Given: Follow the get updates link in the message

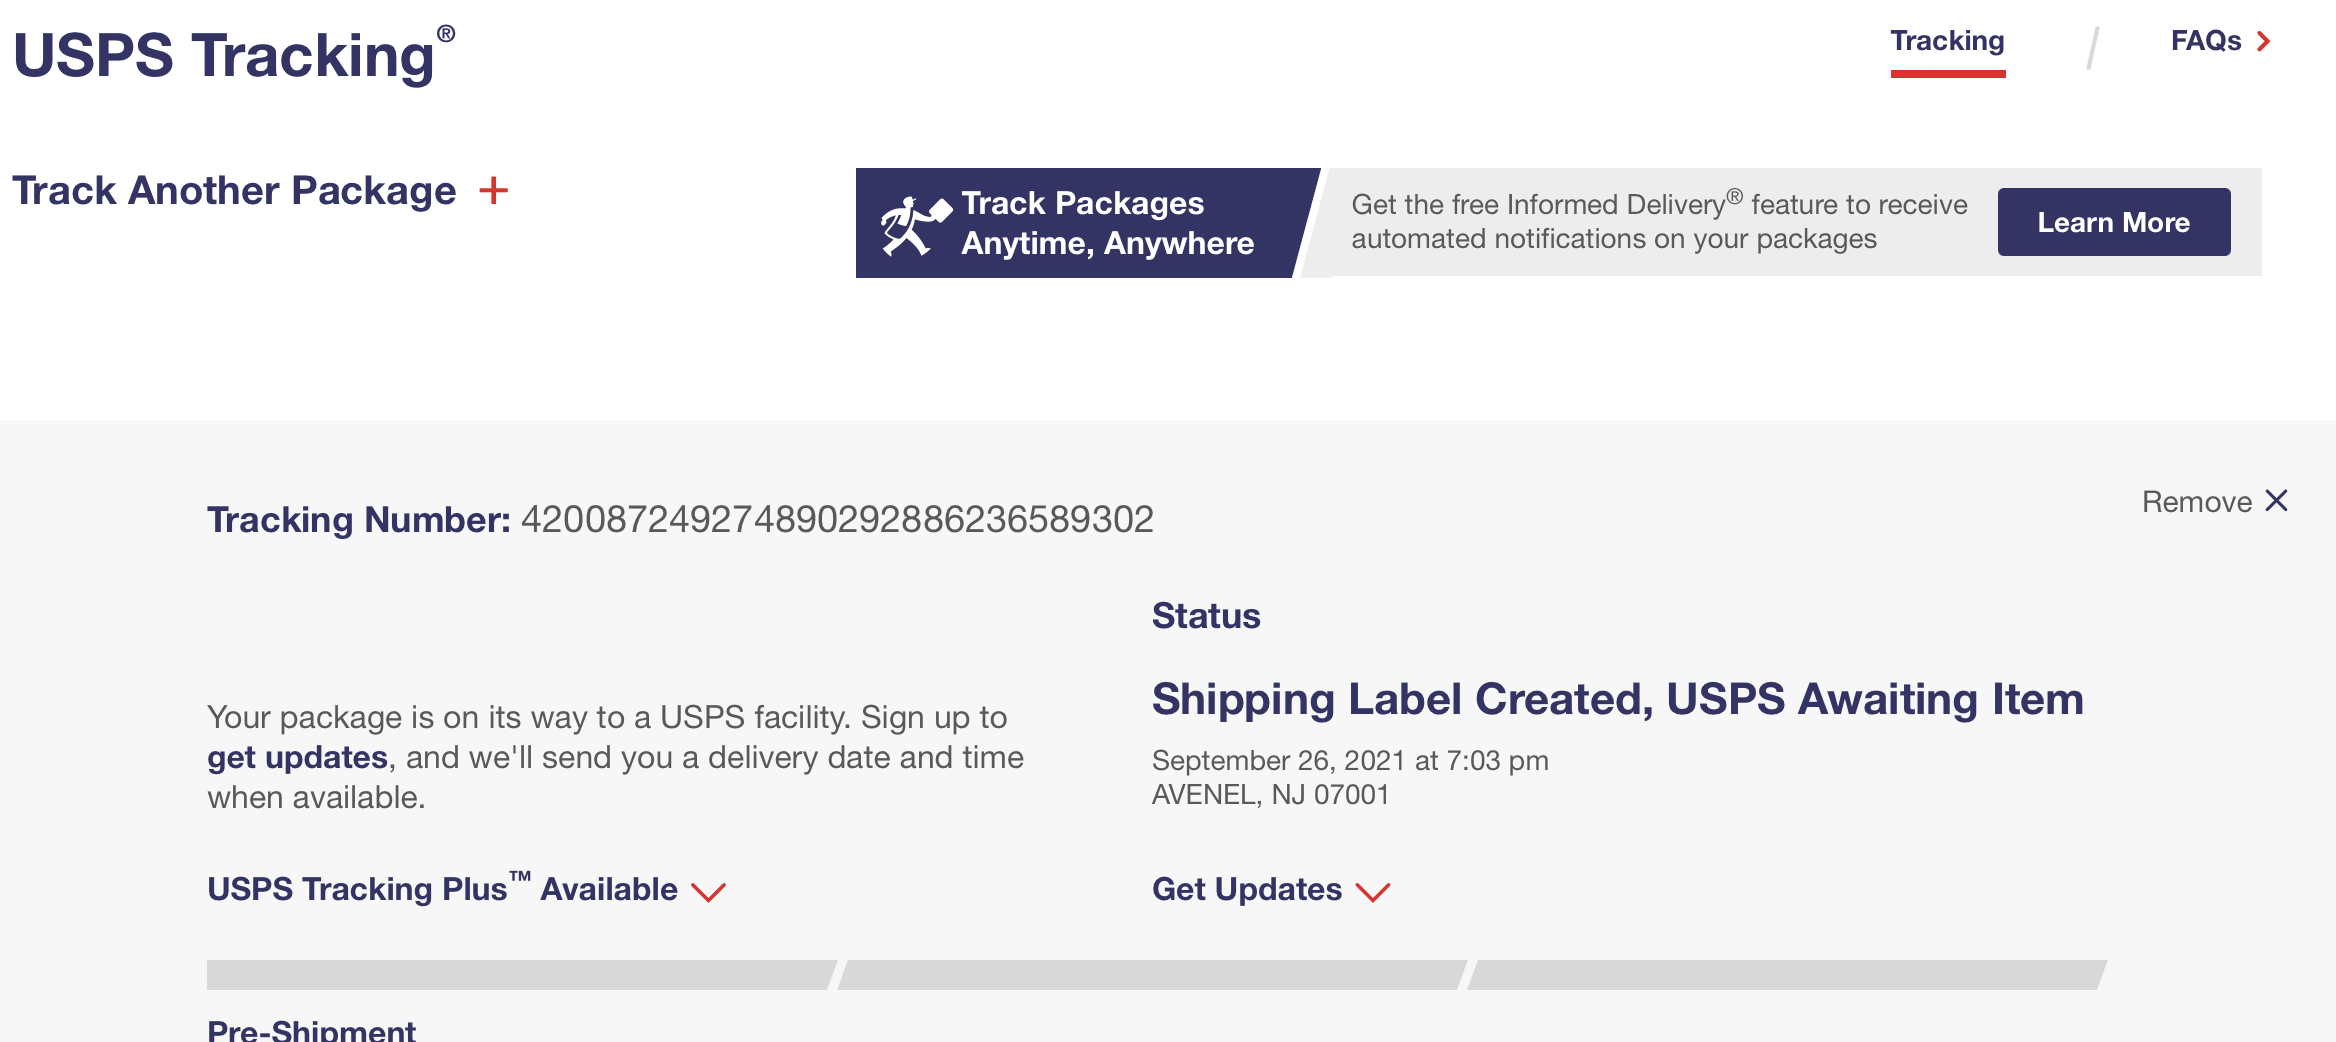Looking at the screenshot, I should tap(297, 757).
